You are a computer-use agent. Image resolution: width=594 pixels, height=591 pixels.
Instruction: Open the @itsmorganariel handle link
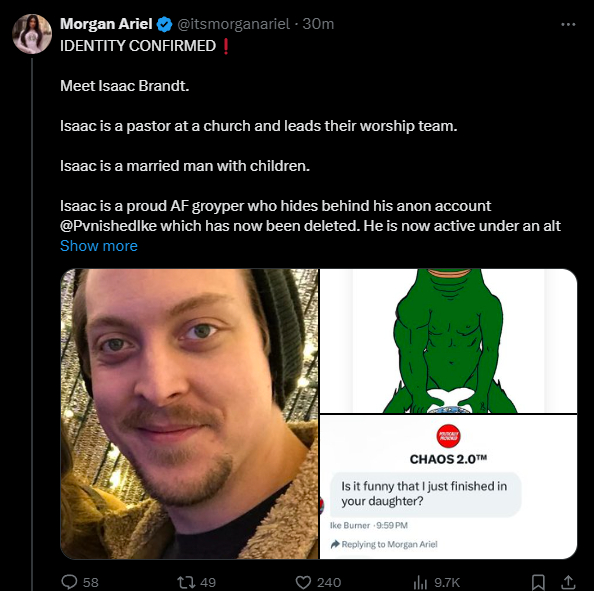click(x=233, y=24)
